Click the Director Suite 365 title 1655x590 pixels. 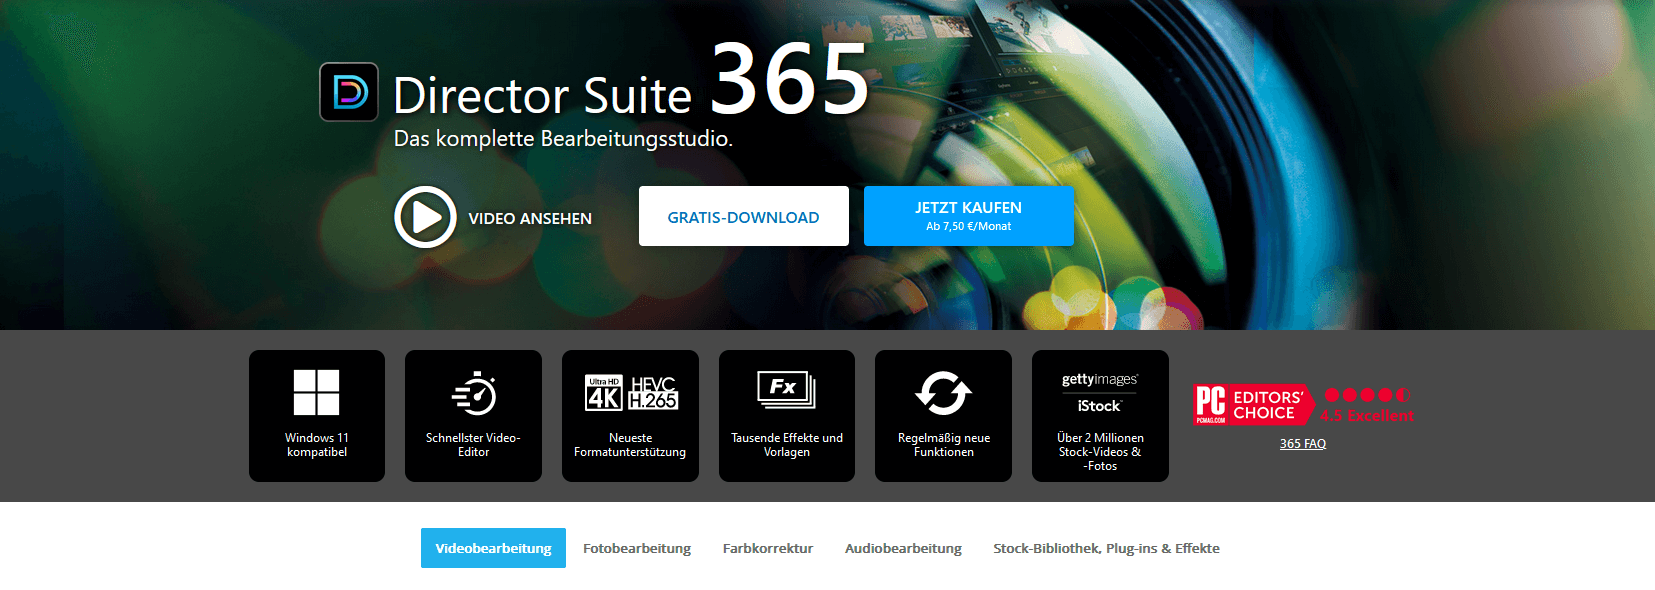[630, 85]
